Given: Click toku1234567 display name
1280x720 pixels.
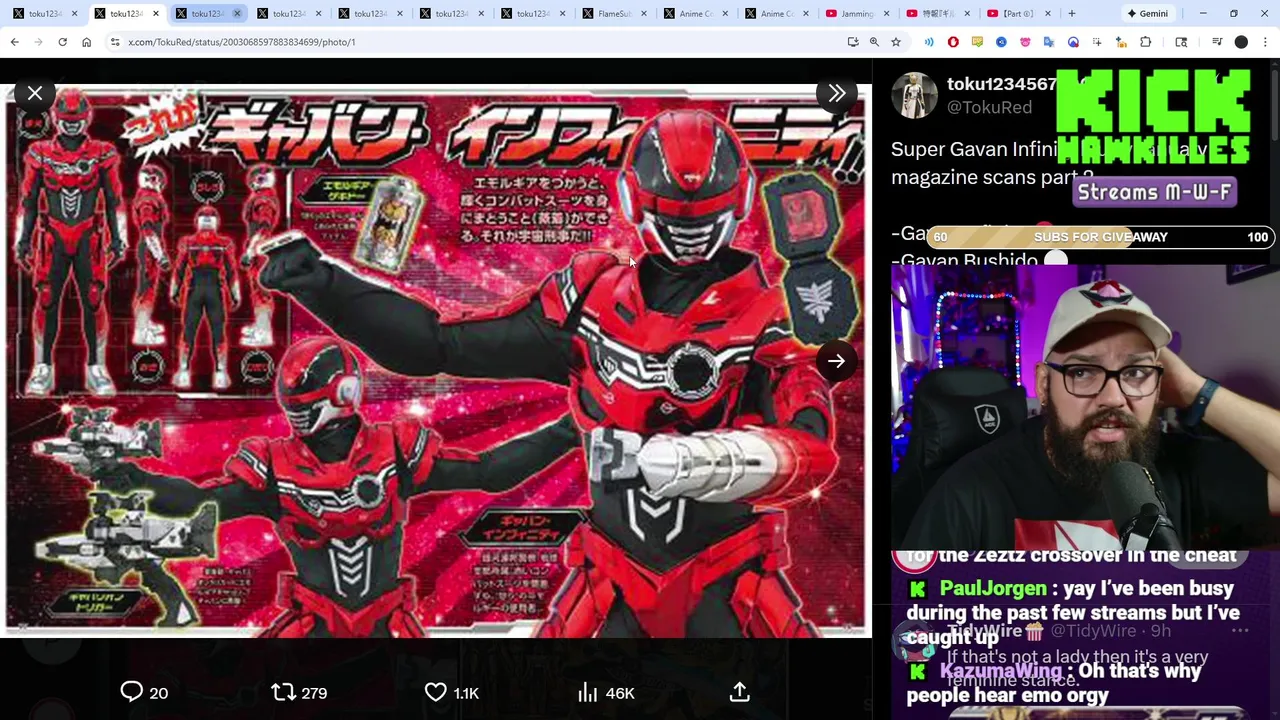Looking at the screenshot, I should [1002, 84].
